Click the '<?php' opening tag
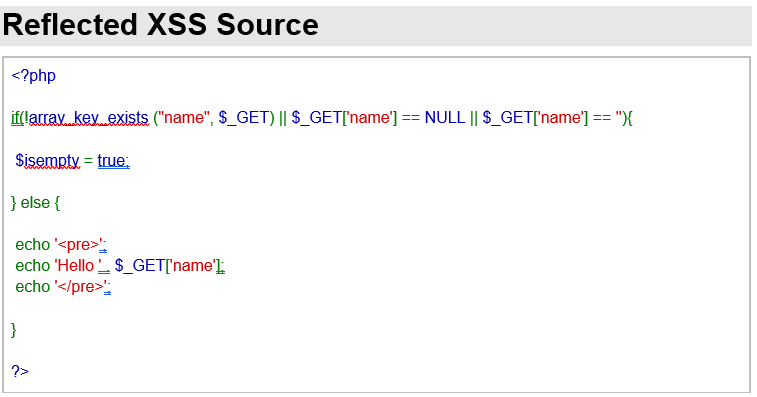Viewport: 757px width, 397px height. [x=33, y=76]
